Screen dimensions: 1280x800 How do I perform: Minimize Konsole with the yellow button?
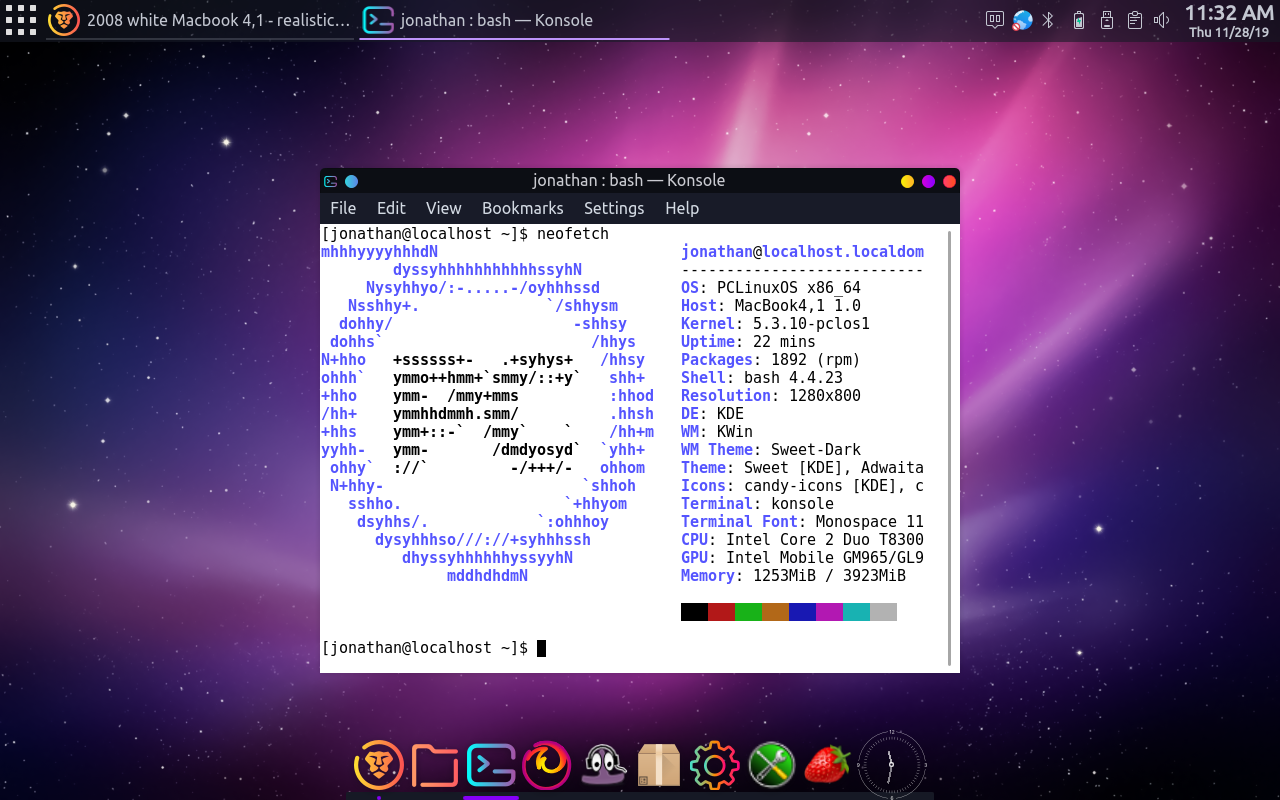(907, 181)
